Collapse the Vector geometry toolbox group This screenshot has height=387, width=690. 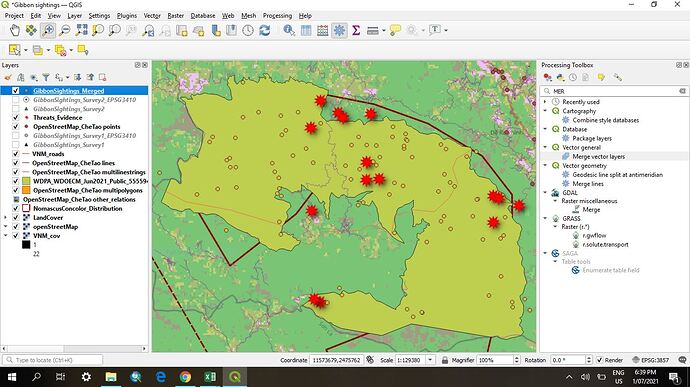[x=545, y=166]
